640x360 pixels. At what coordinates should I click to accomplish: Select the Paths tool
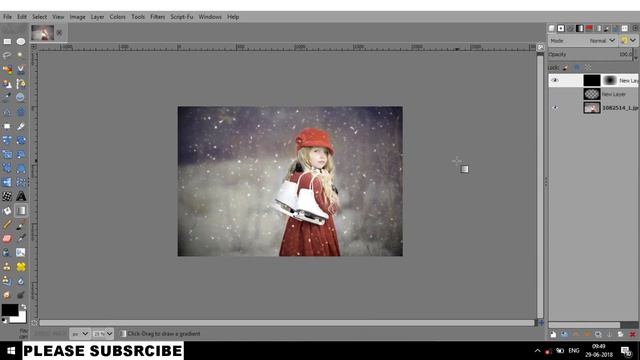pyautogui.click(x=21, y=84)
